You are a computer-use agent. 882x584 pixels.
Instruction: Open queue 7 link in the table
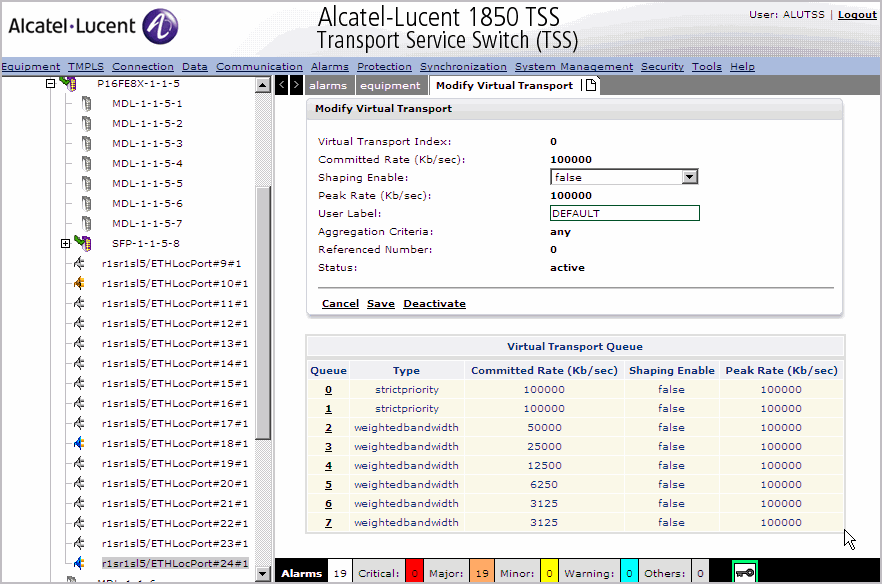[x=328, y=523]
